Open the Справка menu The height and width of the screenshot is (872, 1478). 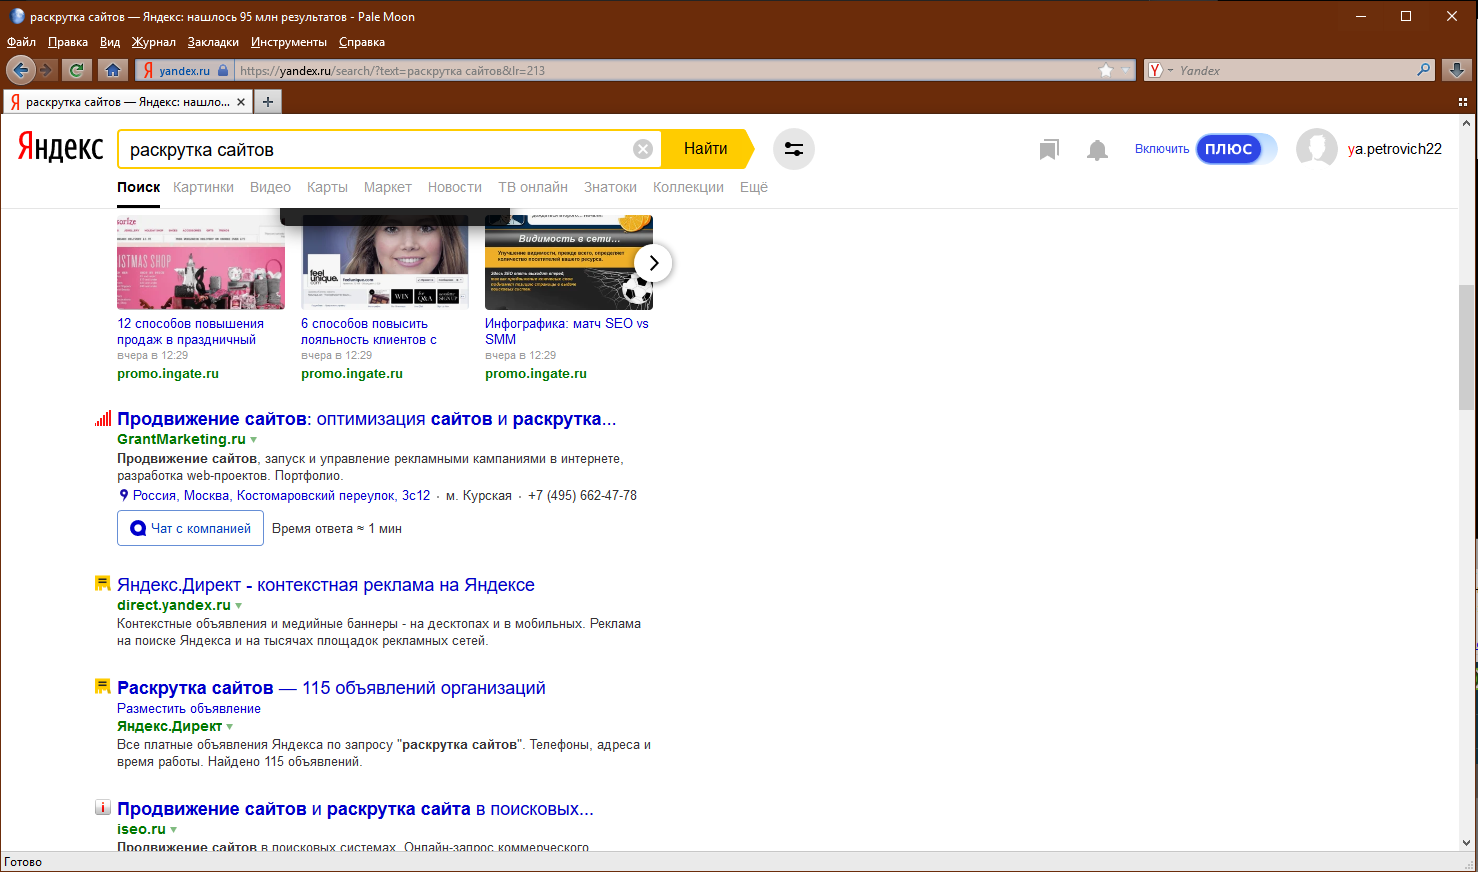[x=362, y=42]
